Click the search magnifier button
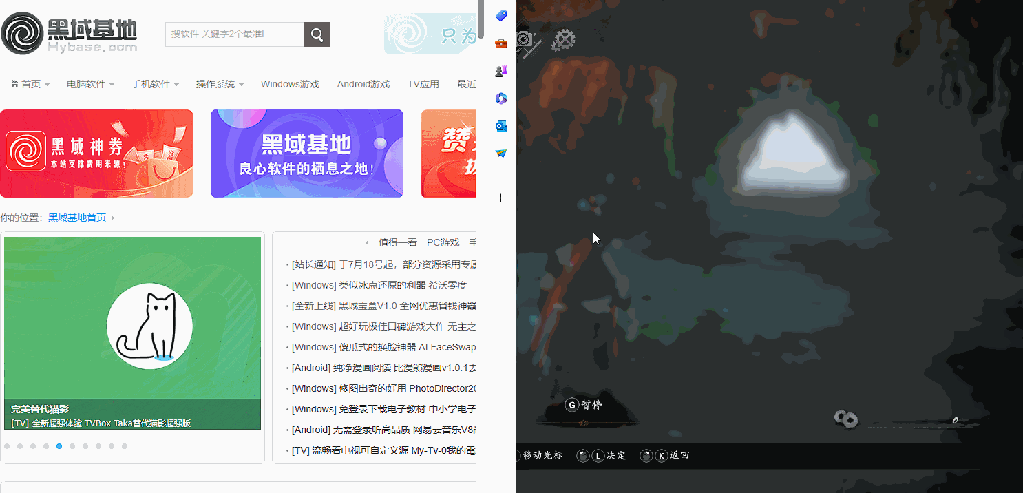 (x=317, y=35)
